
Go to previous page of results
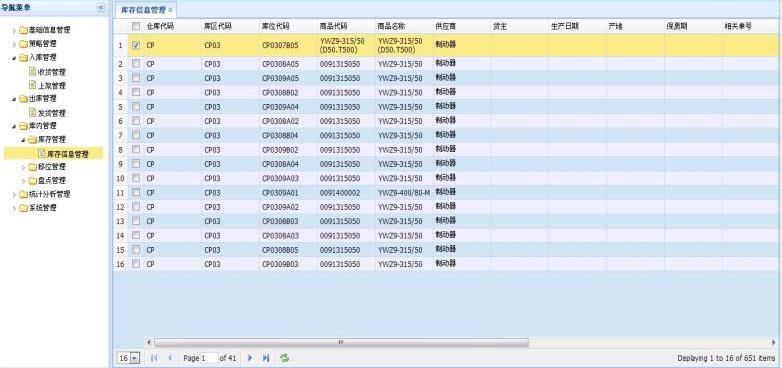pyautogui.click(x=170, y=358)
